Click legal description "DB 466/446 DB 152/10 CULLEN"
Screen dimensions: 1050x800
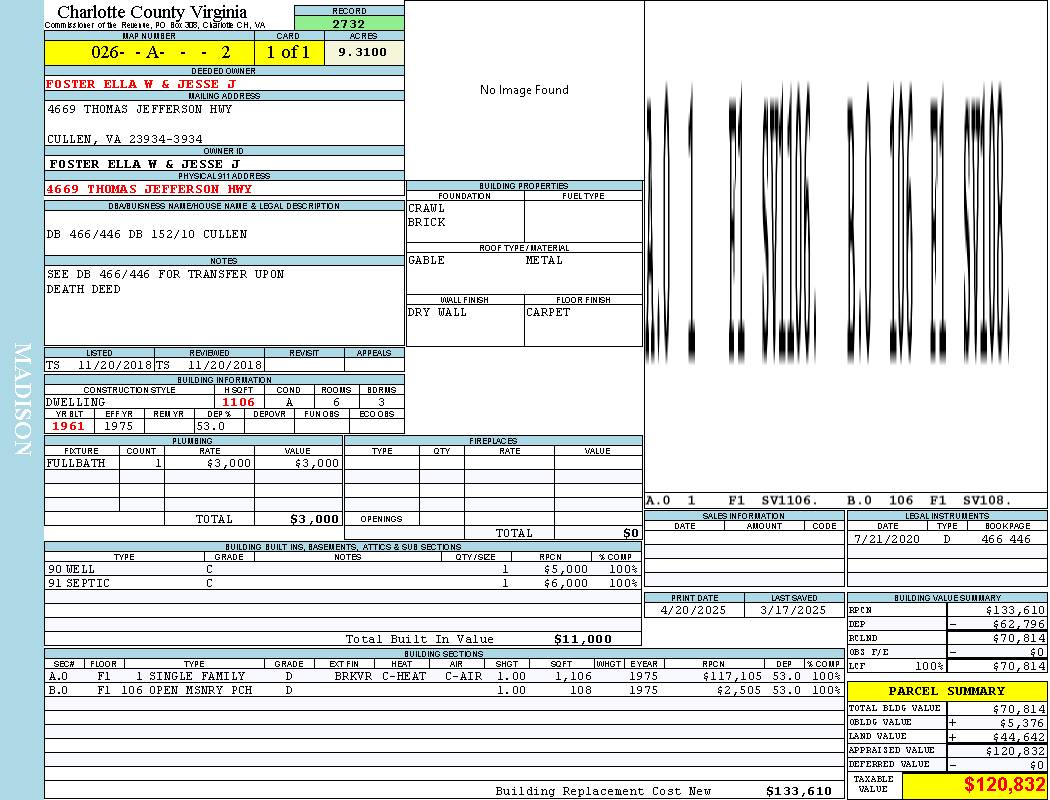[147, 234]
